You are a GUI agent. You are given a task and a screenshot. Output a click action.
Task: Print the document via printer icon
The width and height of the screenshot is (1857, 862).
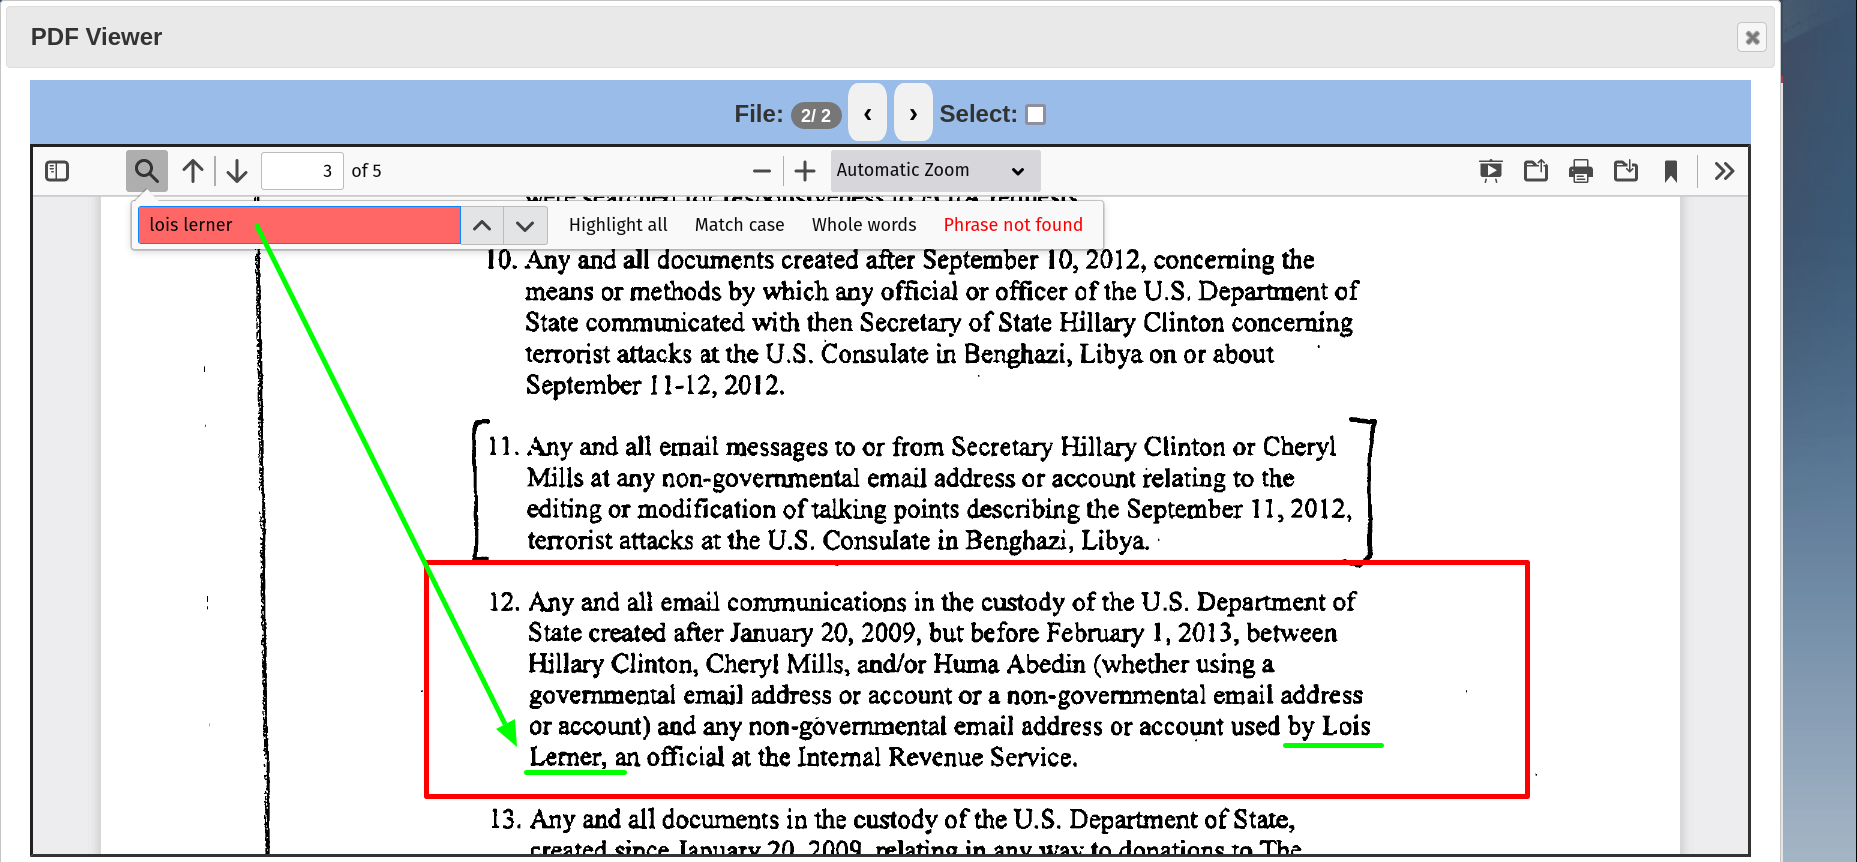(1581, 171)
